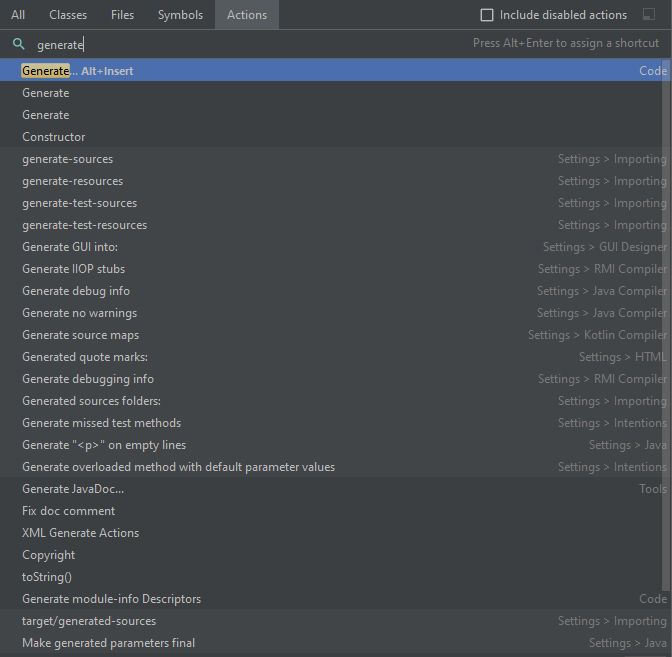Choose the toString() action

[335, 577]
